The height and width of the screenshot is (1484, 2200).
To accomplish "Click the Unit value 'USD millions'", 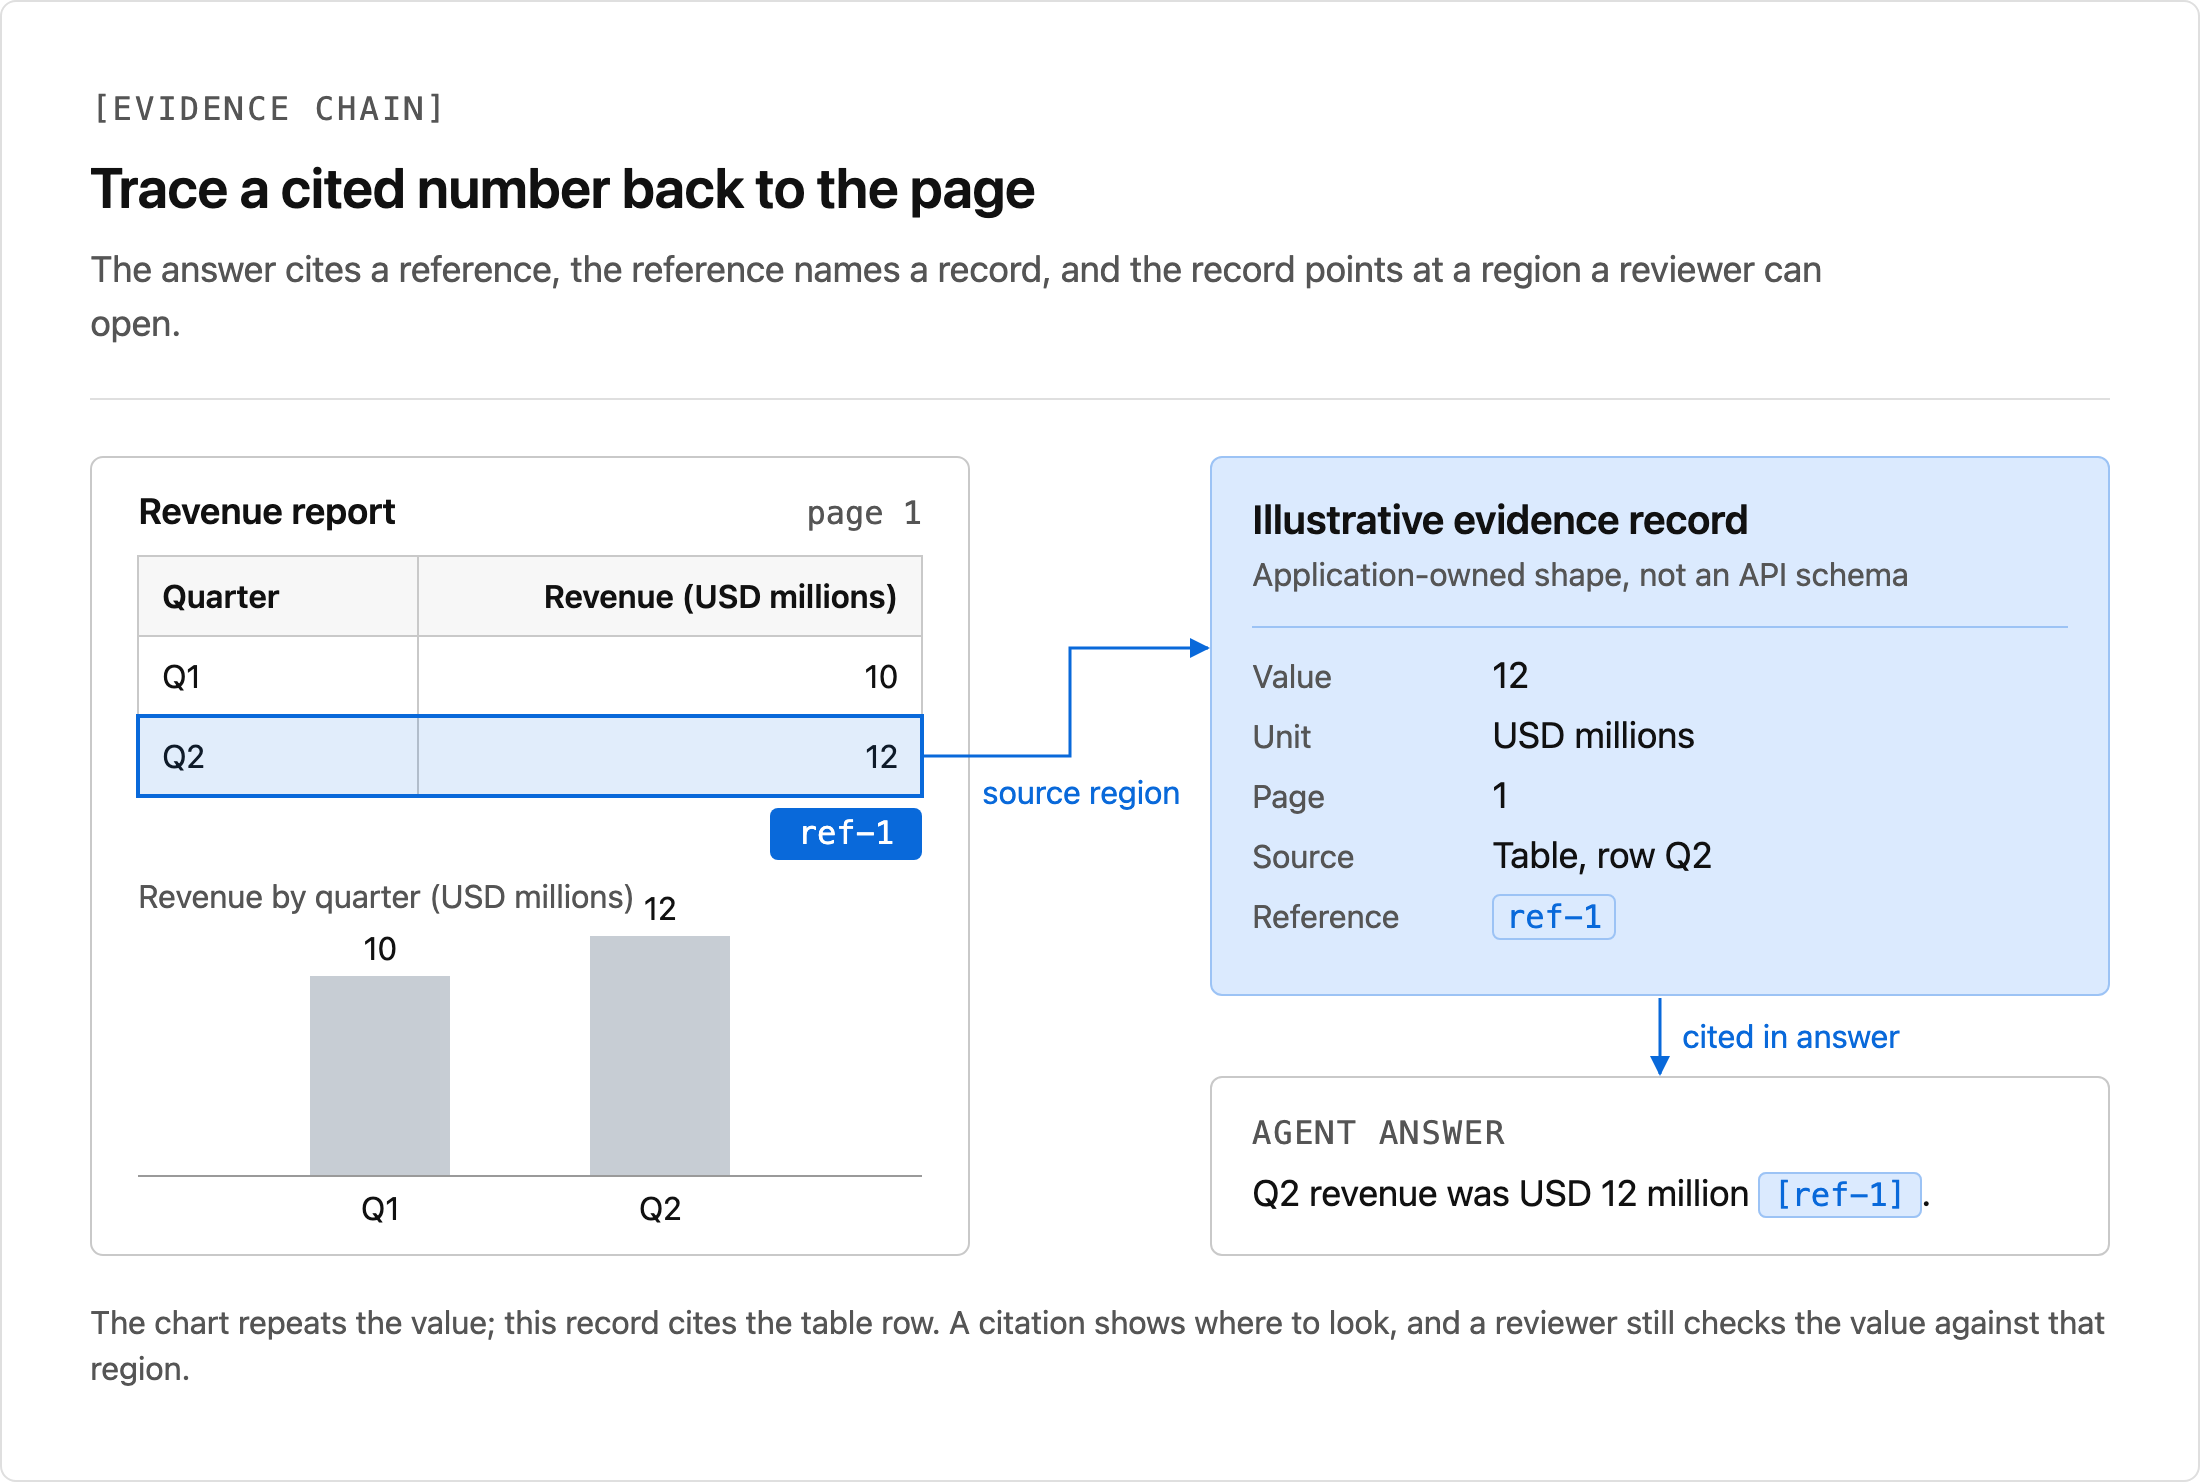I will coord(1593,736).
